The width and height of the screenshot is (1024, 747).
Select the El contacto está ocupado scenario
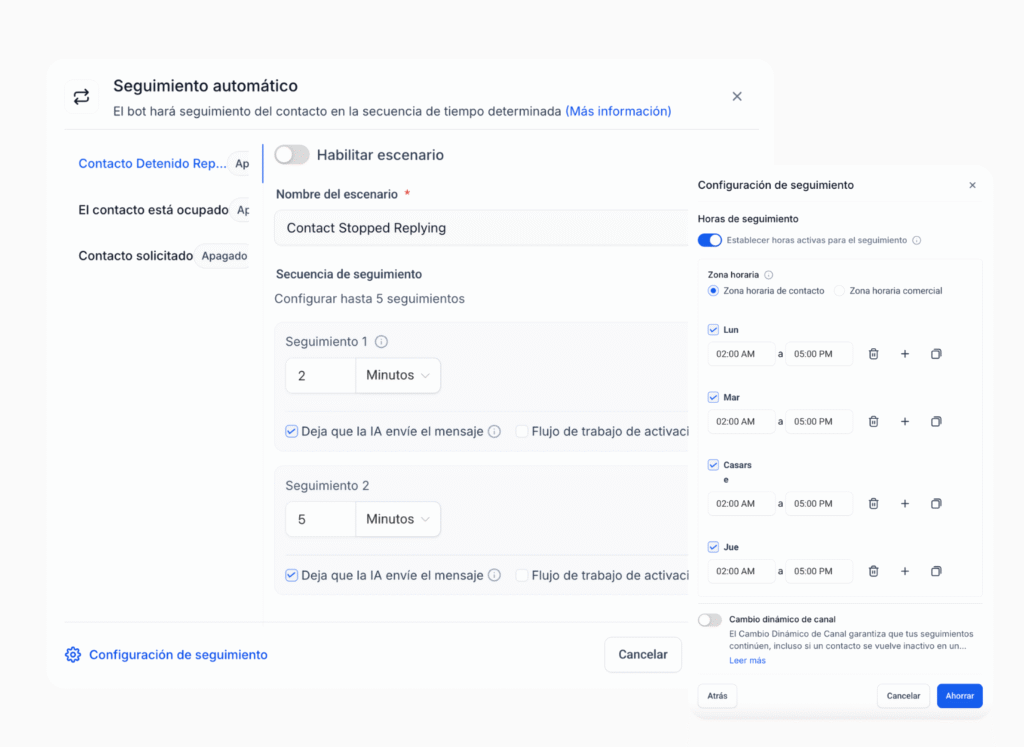[x=153, y=210]
